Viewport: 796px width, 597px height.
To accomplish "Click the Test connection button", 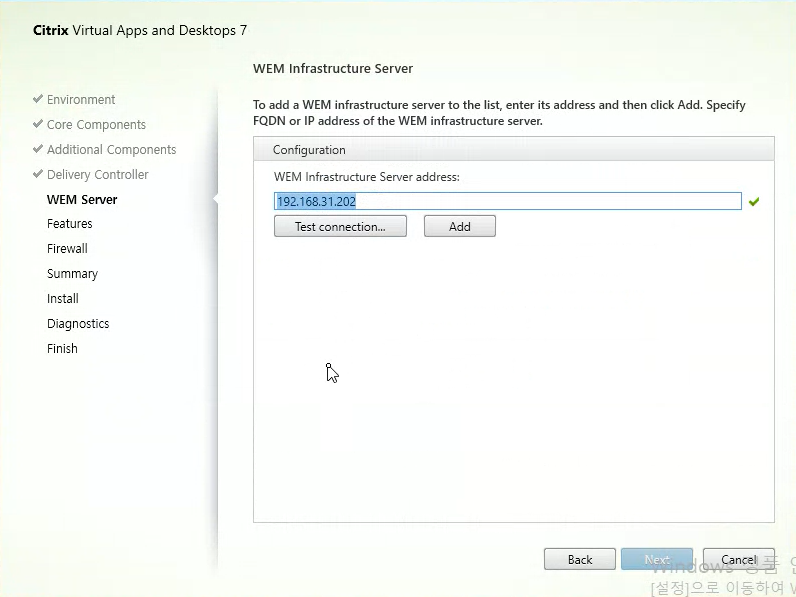I will pyautogui.click(x=340, y=226).
